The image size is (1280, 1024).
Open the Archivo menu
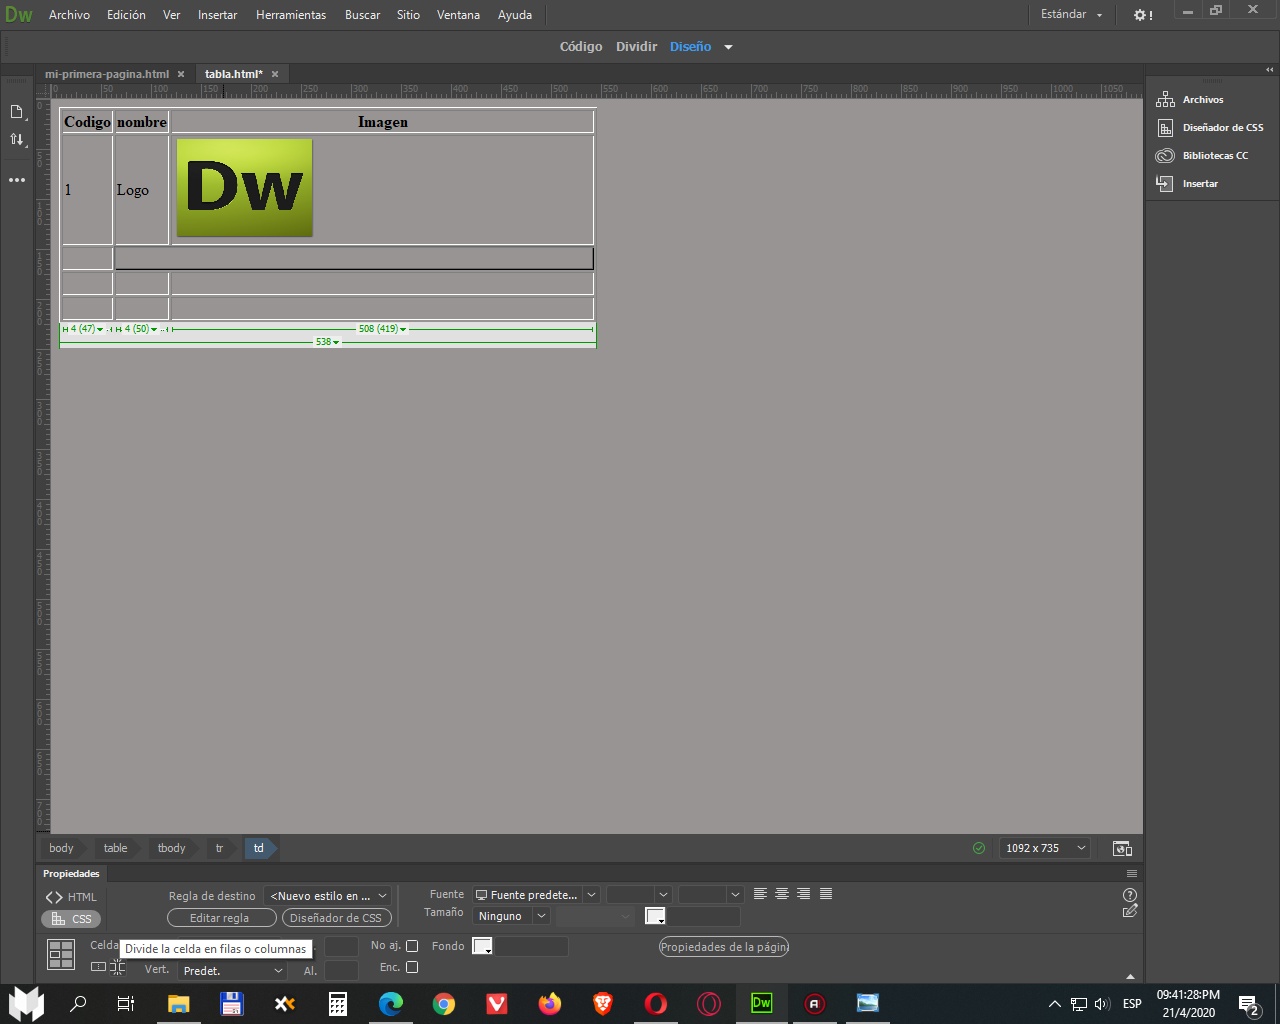(x=69, y=15)
